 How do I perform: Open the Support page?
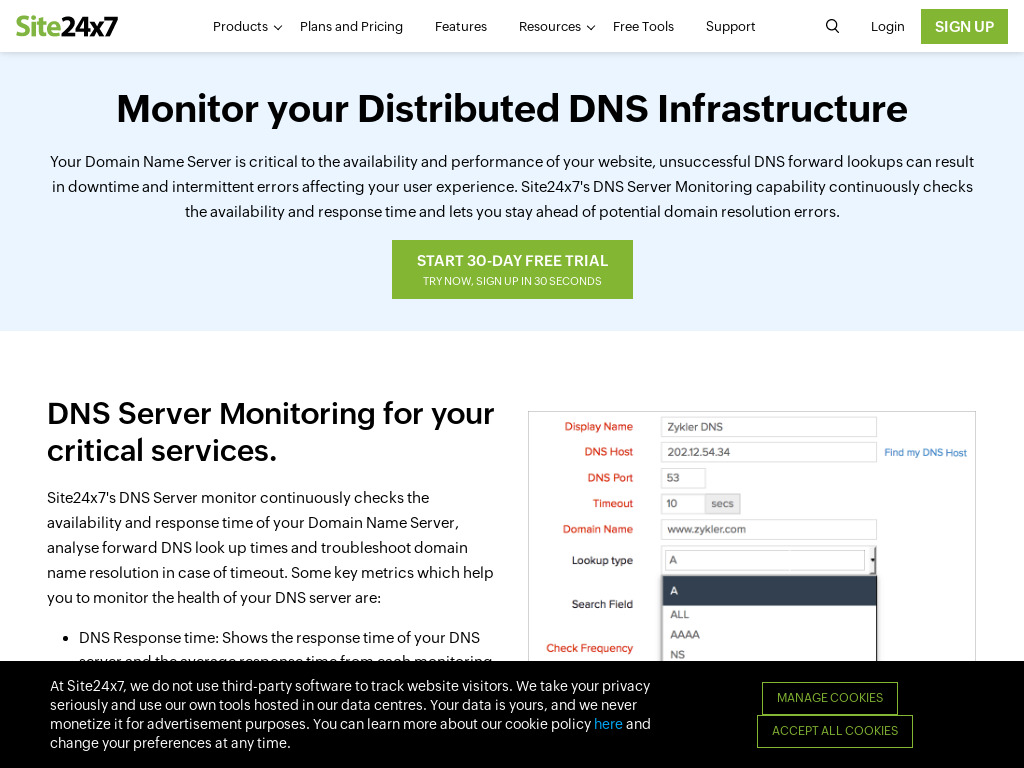(730, 27)
